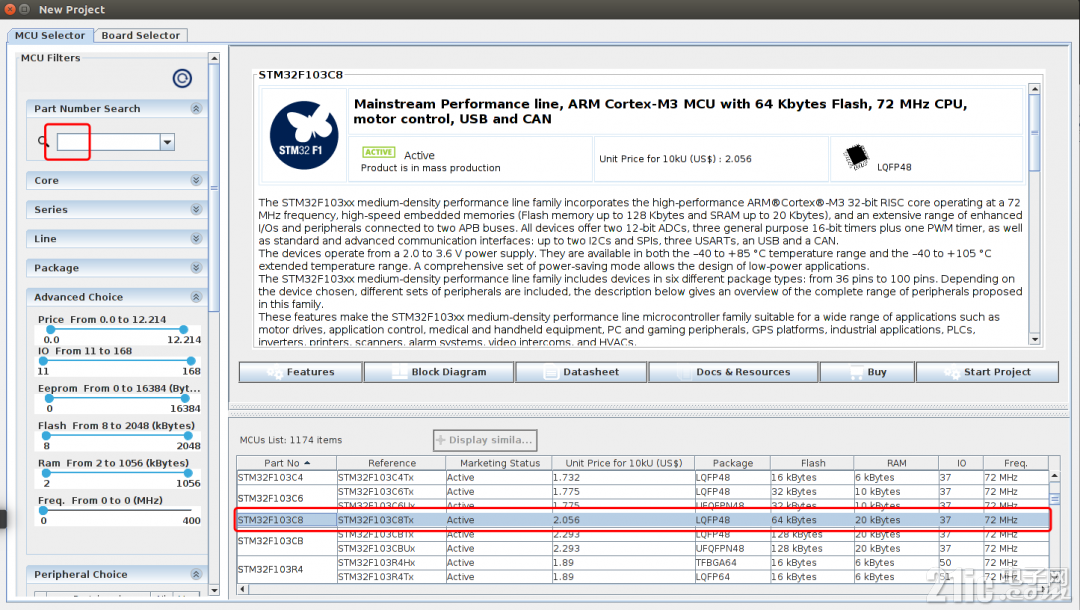Sort by Package column header
Viewport: 1080px width, 610px height.
click(x=732, y=463)
